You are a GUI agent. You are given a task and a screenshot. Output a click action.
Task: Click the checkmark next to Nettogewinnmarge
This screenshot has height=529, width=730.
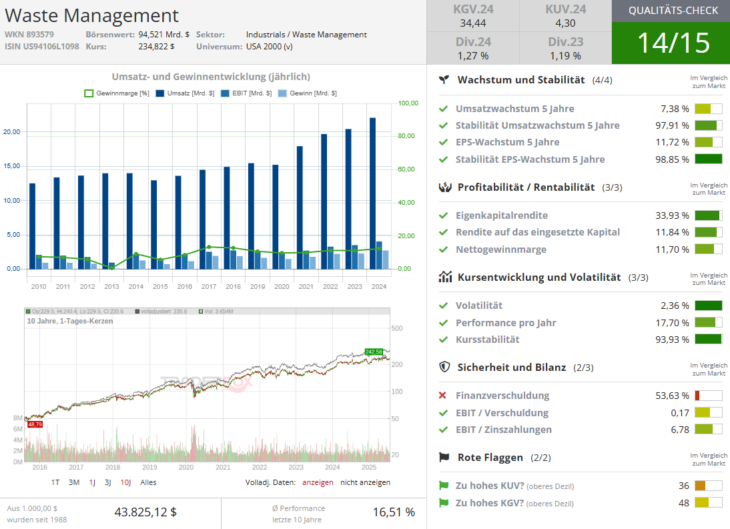[x=443, y=250]
